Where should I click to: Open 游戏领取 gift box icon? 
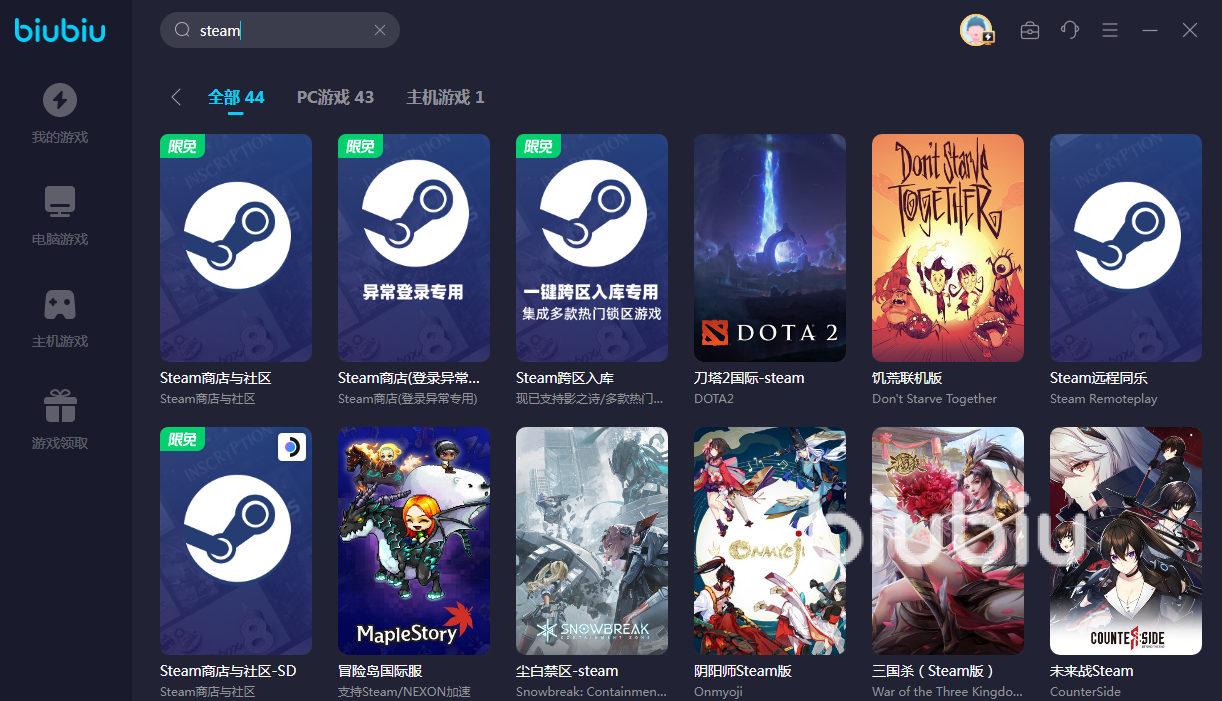[60, 405]
